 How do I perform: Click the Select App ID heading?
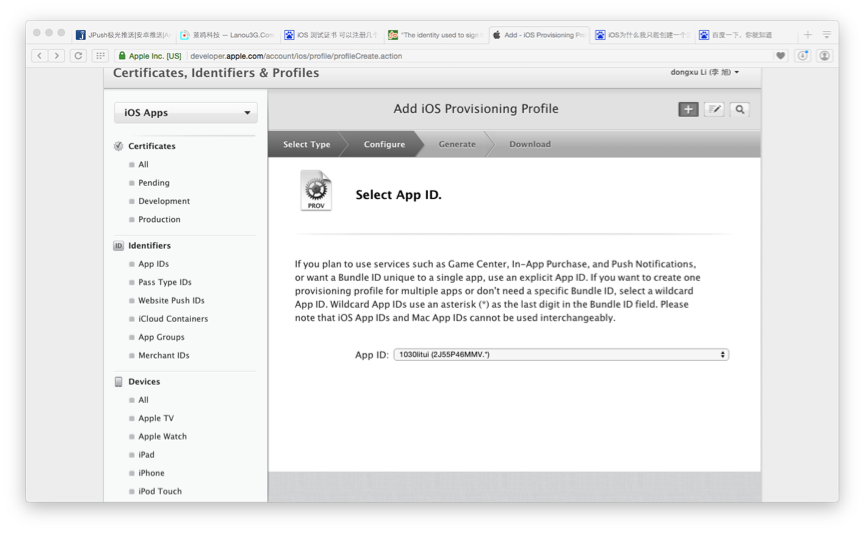coord(398,195)
